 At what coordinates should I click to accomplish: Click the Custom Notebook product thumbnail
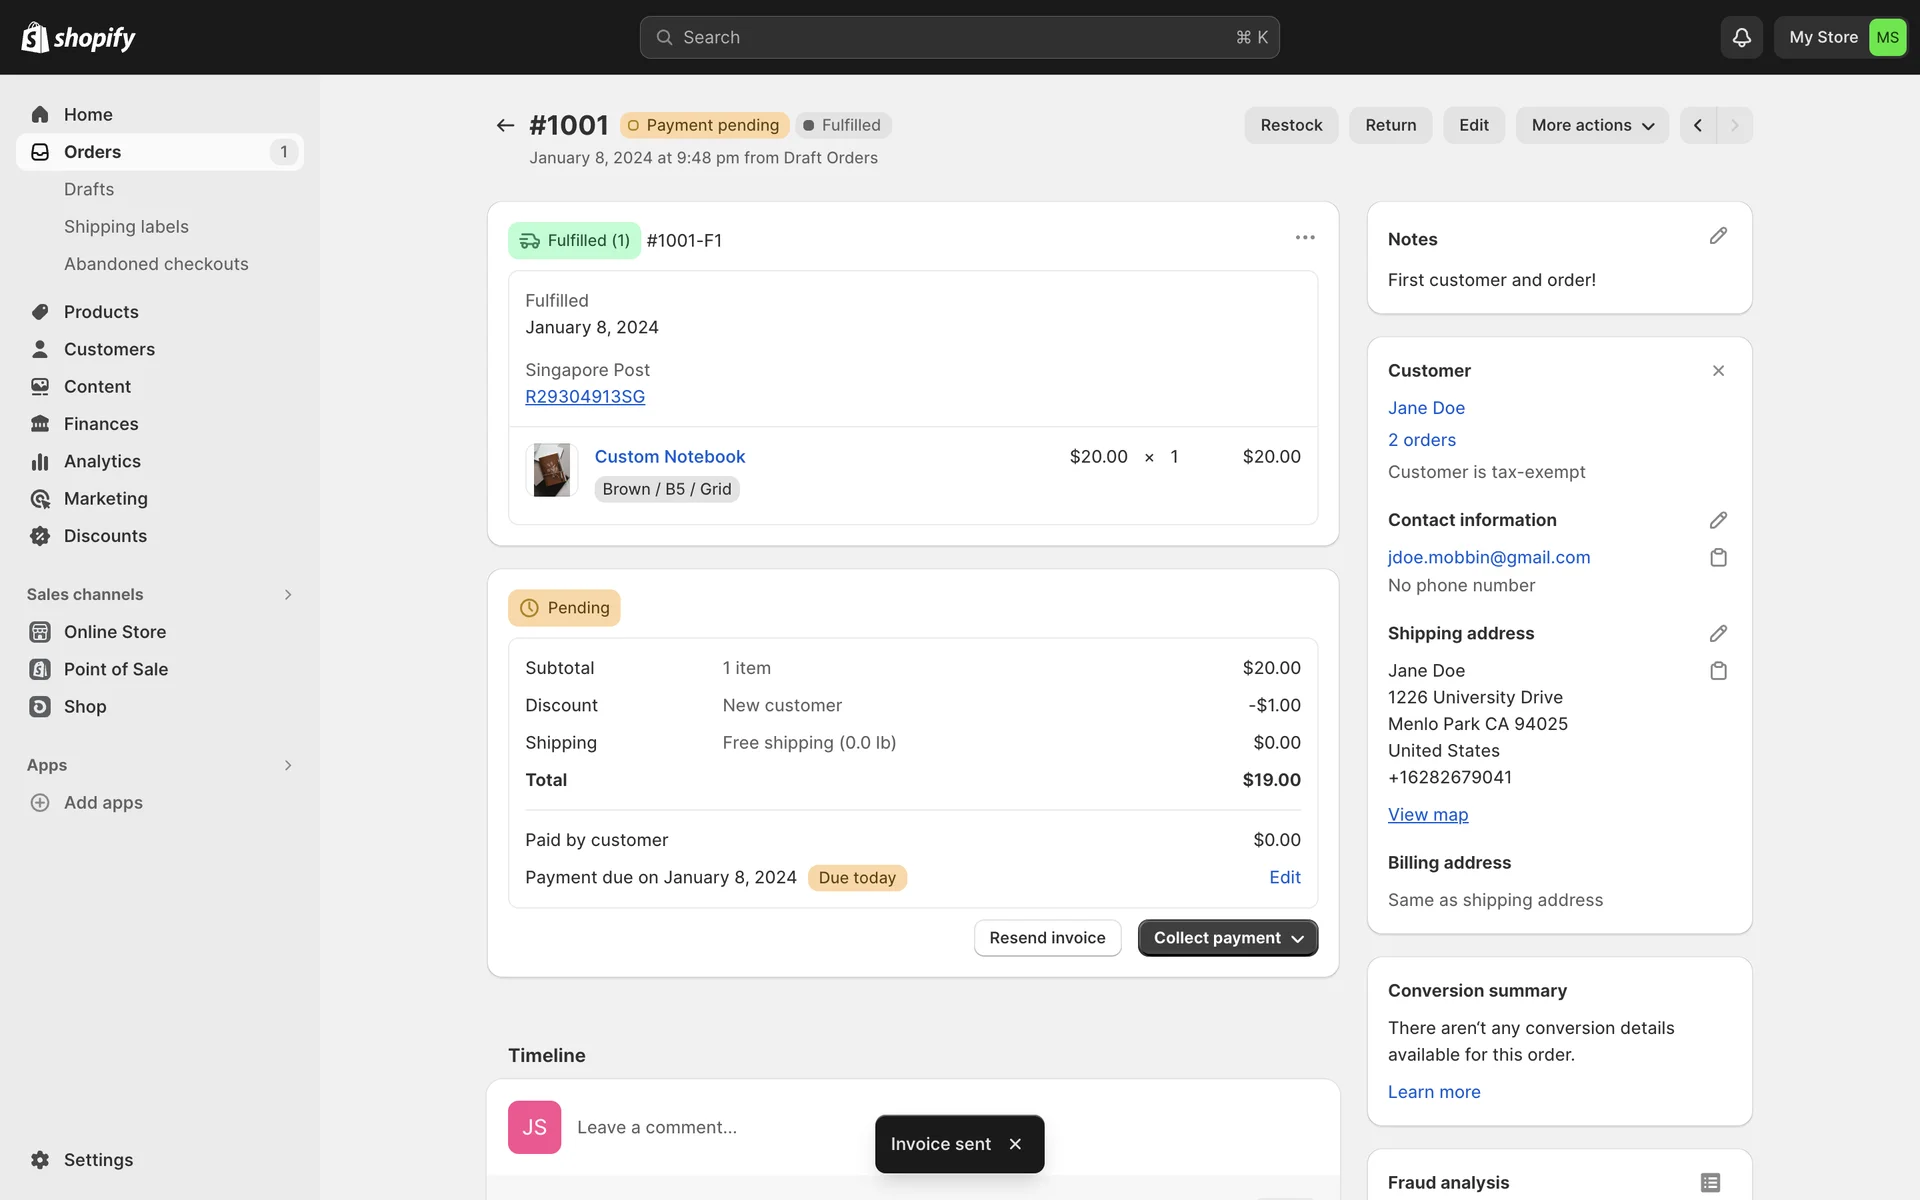[551, 470]
